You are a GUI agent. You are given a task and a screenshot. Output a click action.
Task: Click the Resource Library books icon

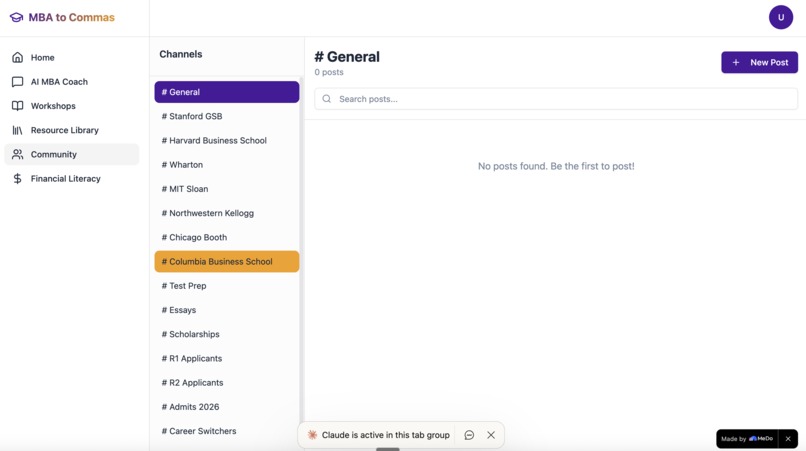coord(17,130)
